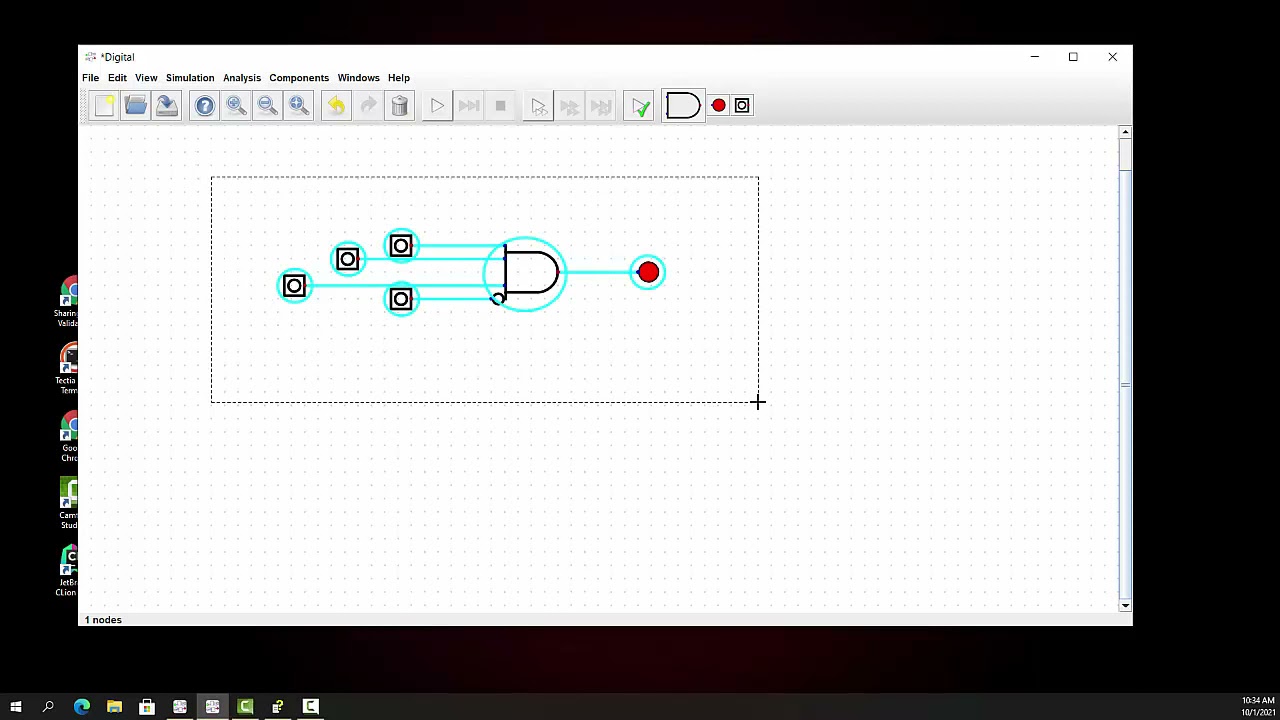
Task: Click the Save circuit toolbar icon
Action: tap(167, 106)
